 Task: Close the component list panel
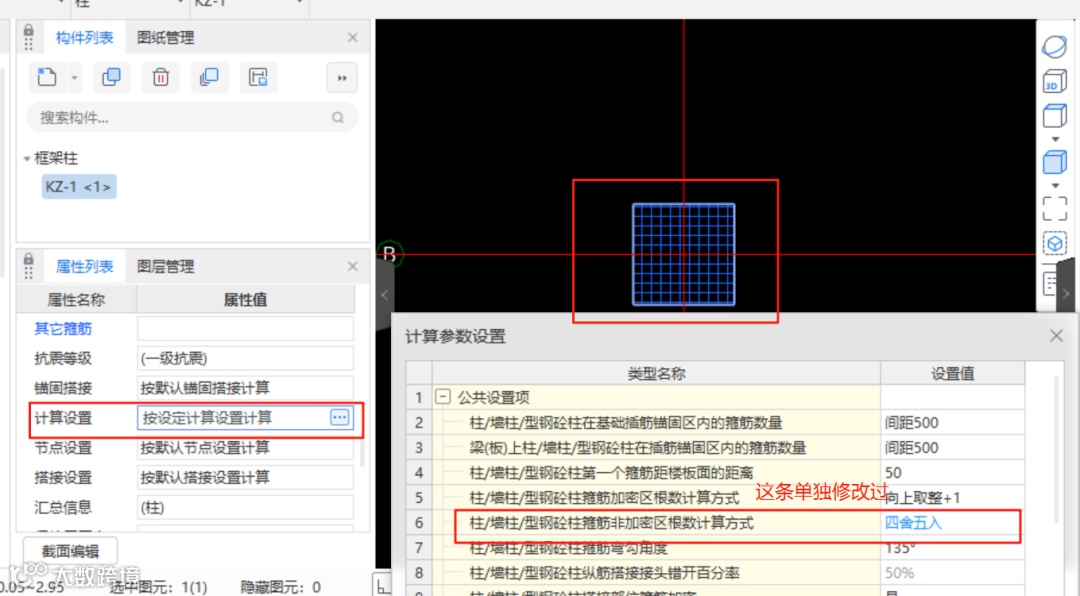click(x=353, y=37)
